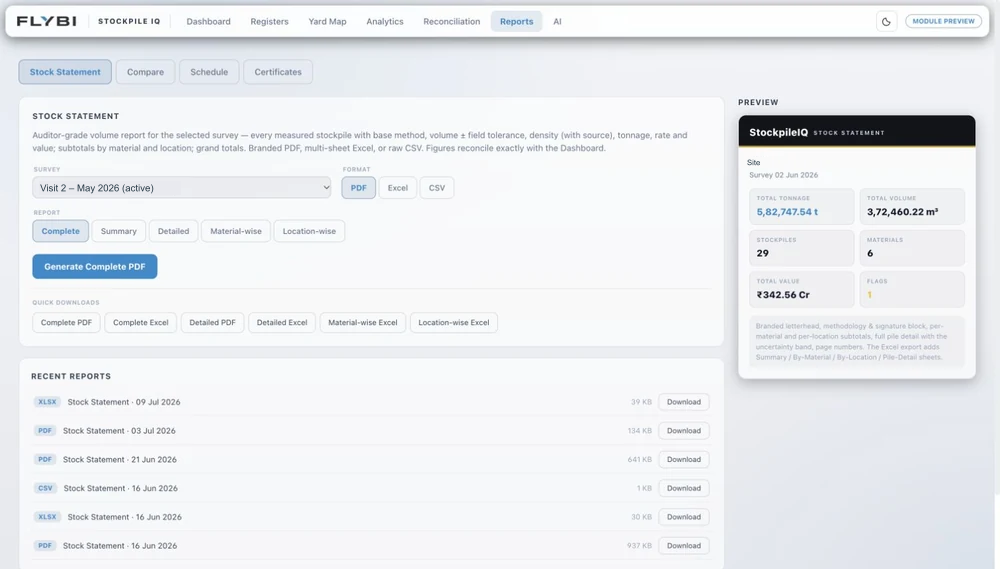Open Yard Map page

[x=327, y=21]
